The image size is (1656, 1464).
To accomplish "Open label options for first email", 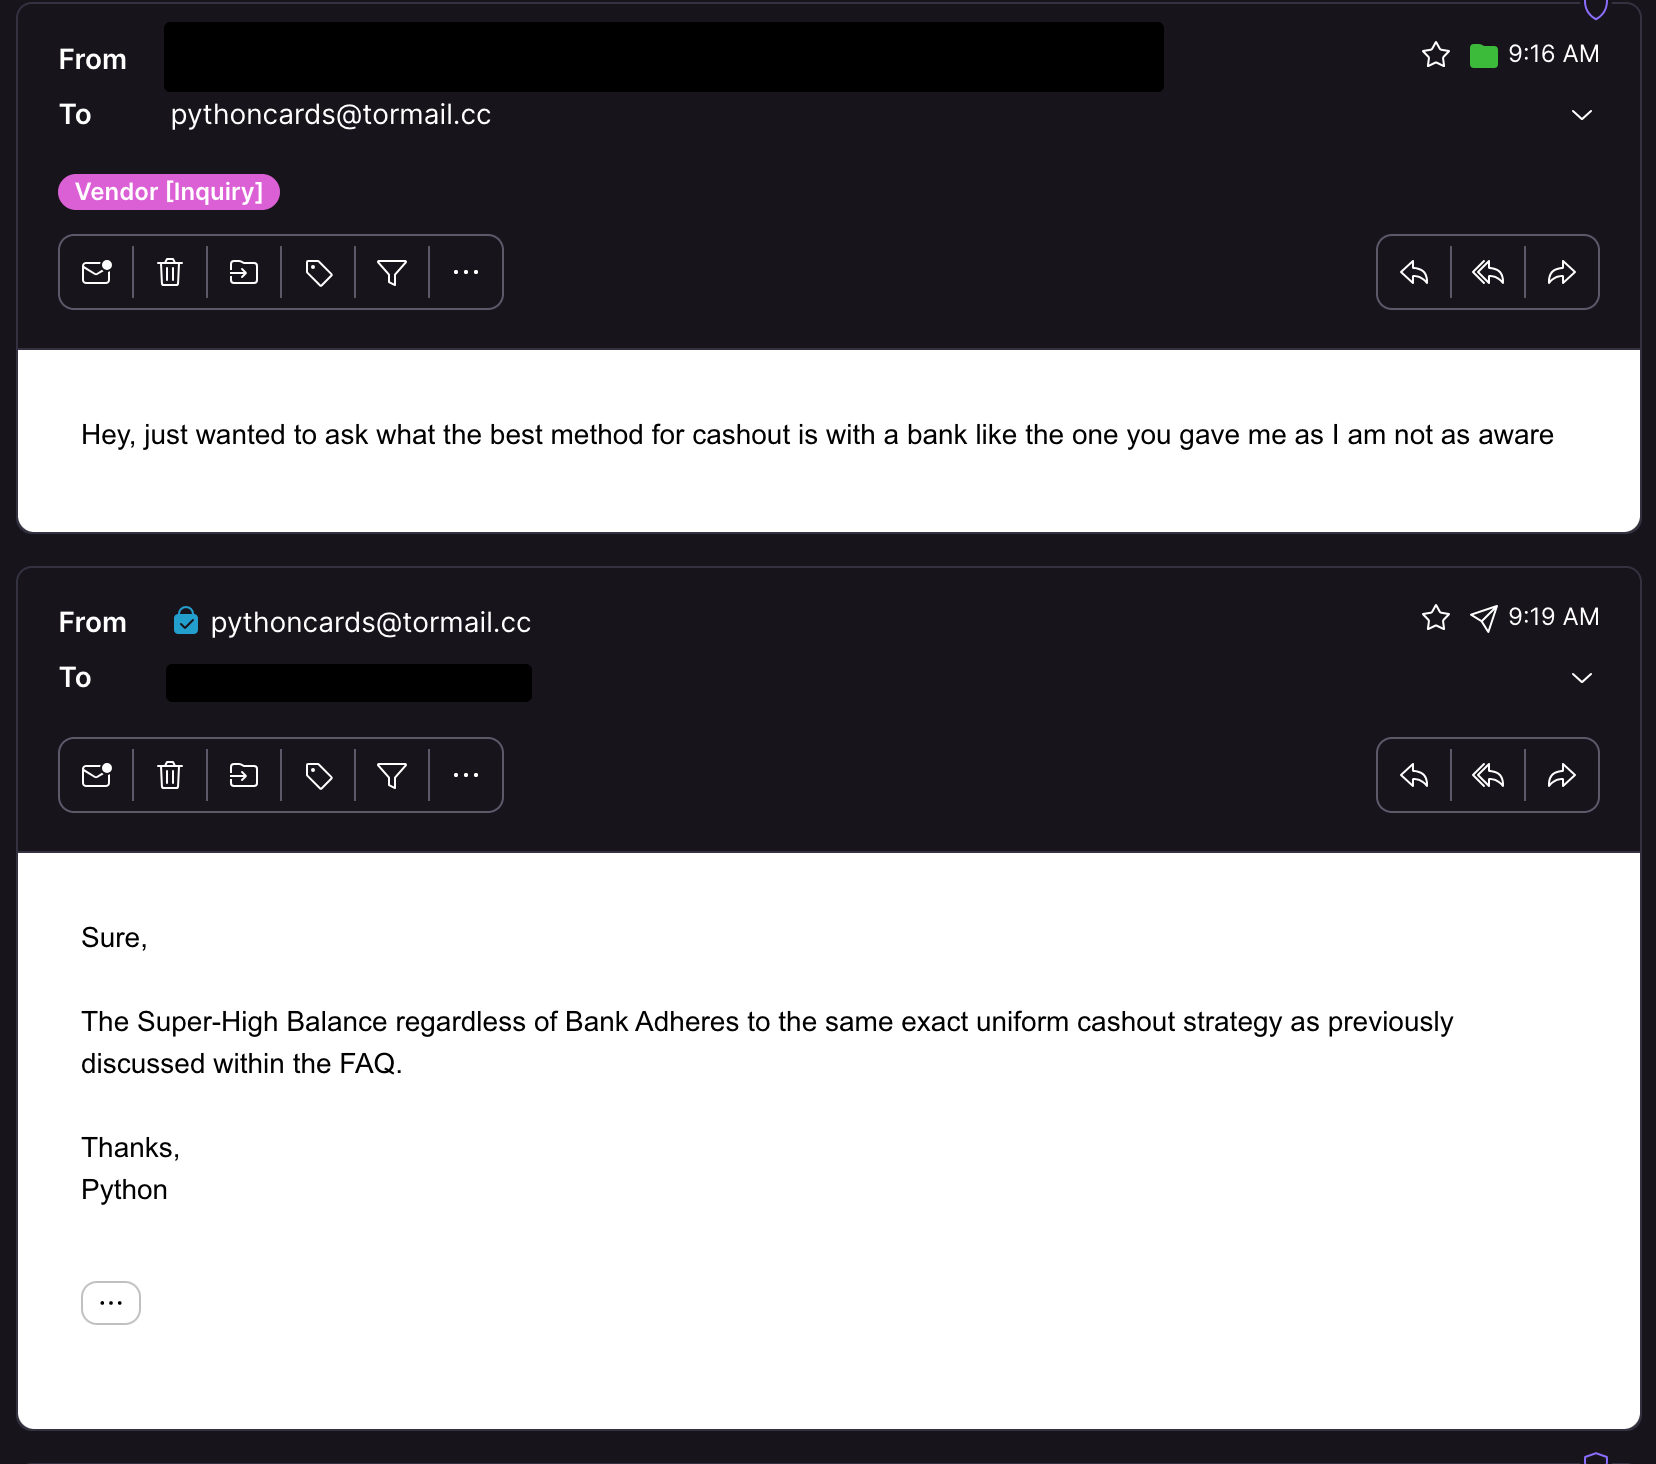I will [x=318, y=272].
